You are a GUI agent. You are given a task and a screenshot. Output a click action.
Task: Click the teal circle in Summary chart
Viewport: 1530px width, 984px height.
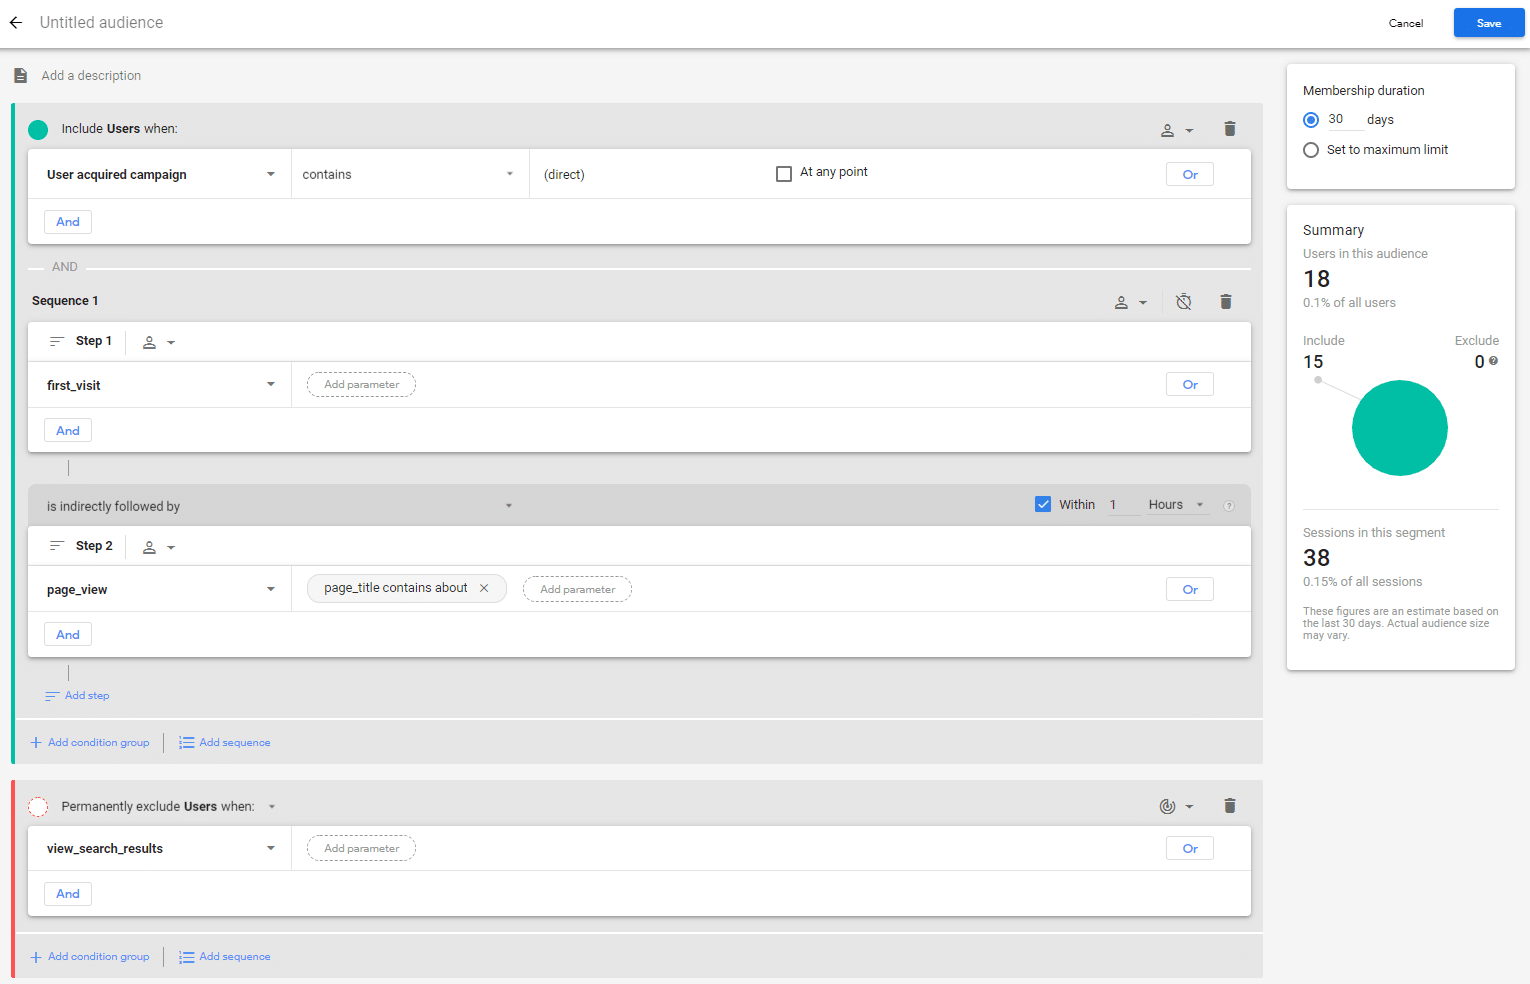(1399, 428)
